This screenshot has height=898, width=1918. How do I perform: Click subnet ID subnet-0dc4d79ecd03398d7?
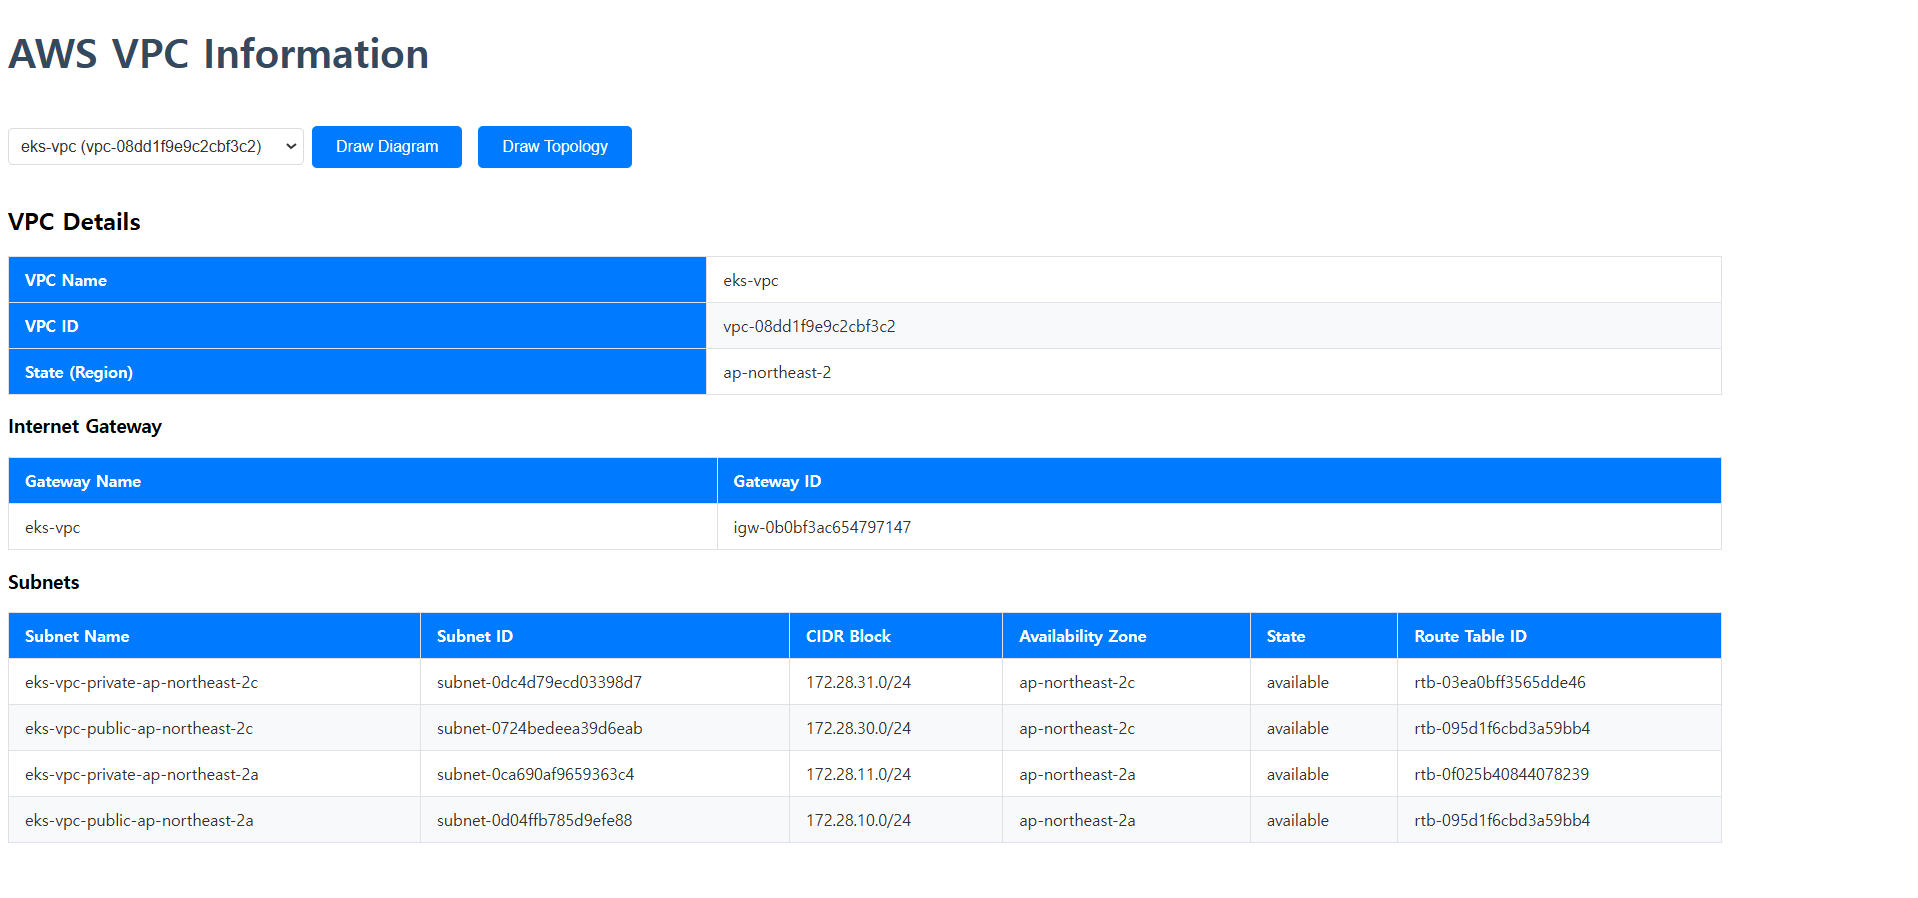[539, 682]
